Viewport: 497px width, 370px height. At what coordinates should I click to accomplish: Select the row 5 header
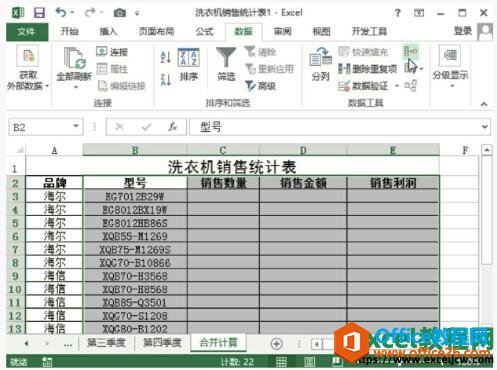pos(16,223)
